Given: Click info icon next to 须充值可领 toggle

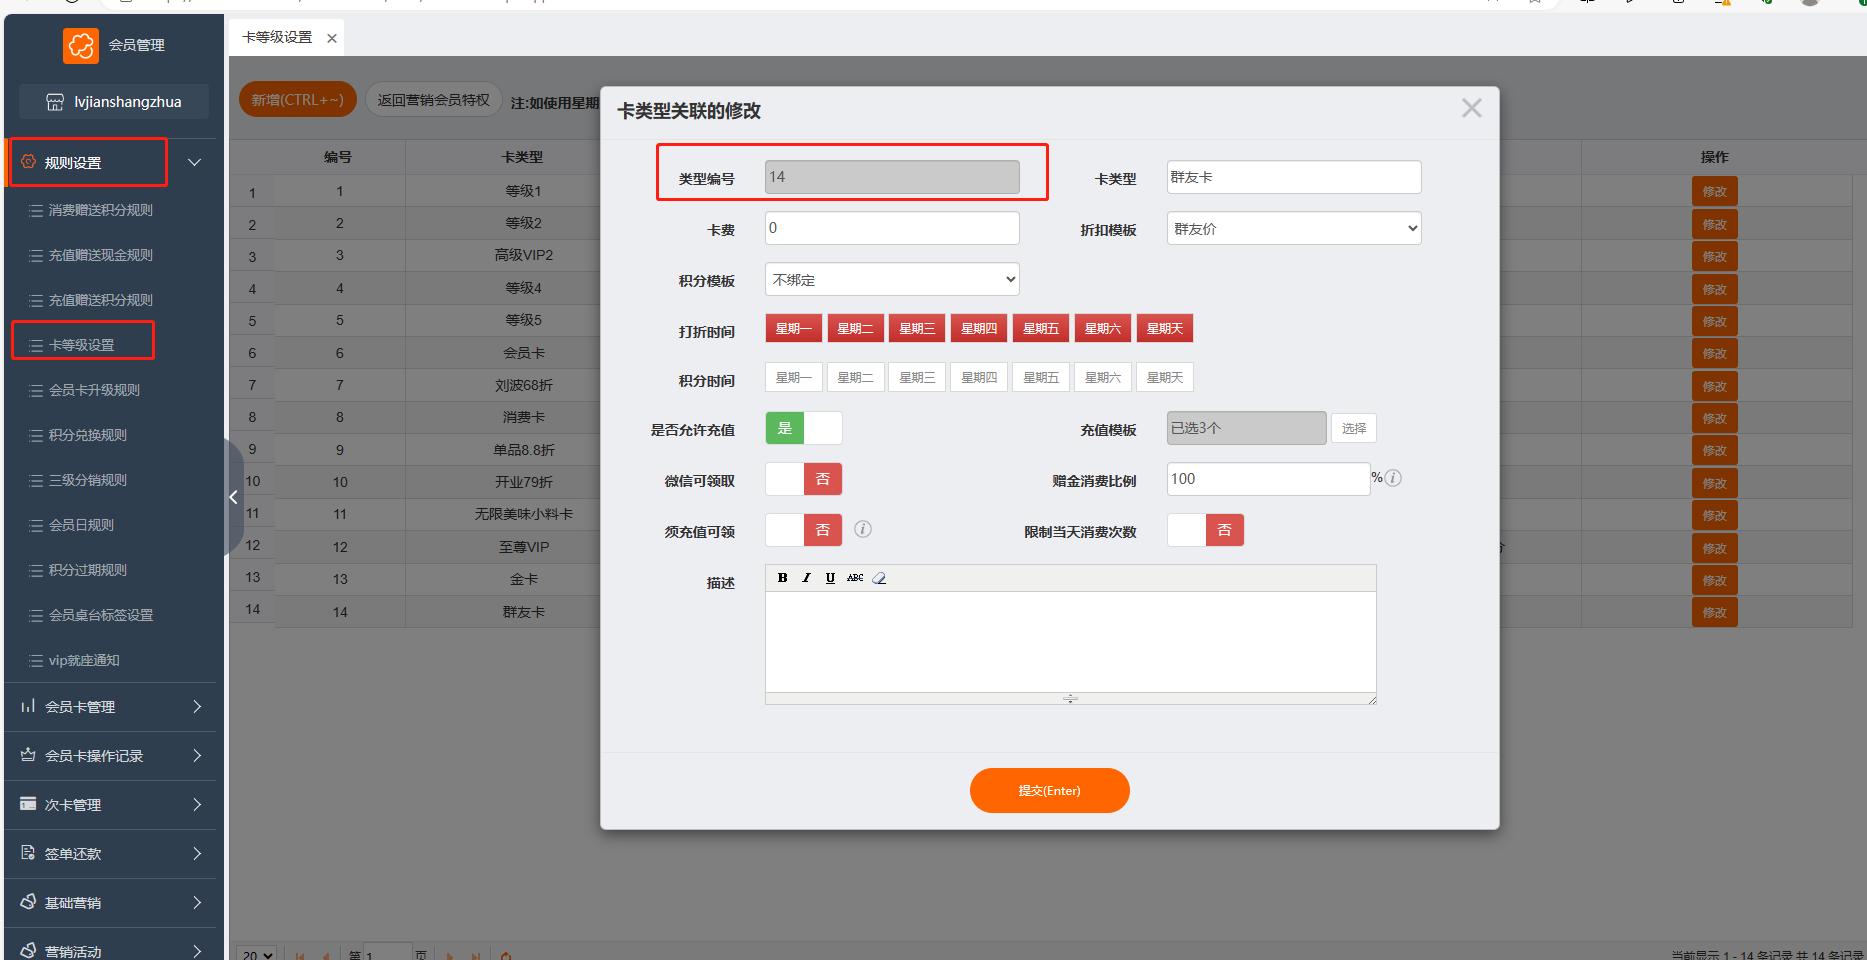Looking at the screenshot, I should coord(863,529).
